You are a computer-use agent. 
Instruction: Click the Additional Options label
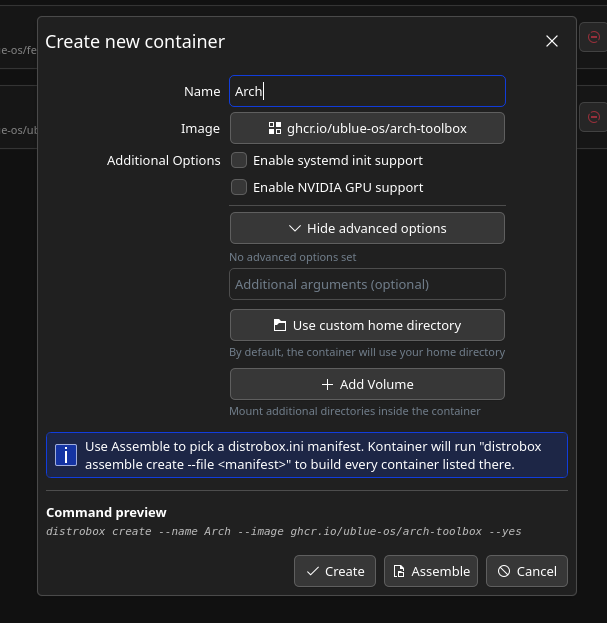pos(163,160)
